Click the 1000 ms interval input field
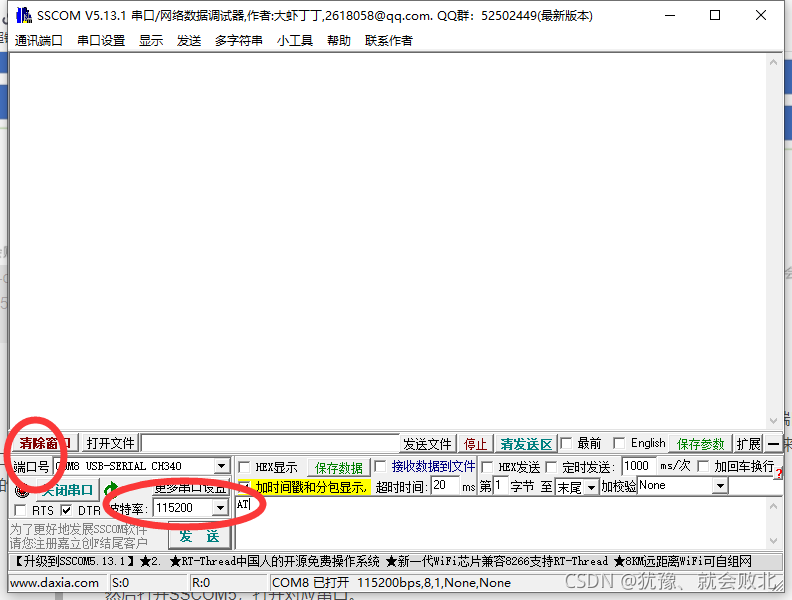This screenshot has width=792, height=600. click(638, 466)
